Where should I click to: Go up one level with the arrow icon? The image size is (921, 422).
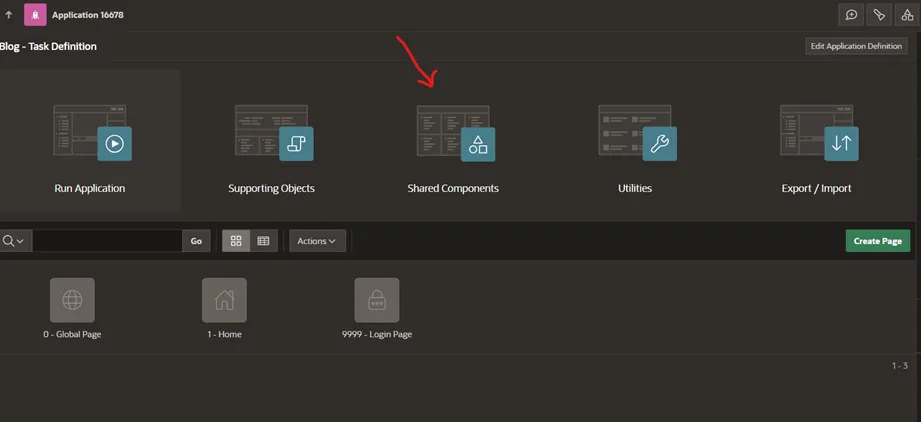point(8,15)
